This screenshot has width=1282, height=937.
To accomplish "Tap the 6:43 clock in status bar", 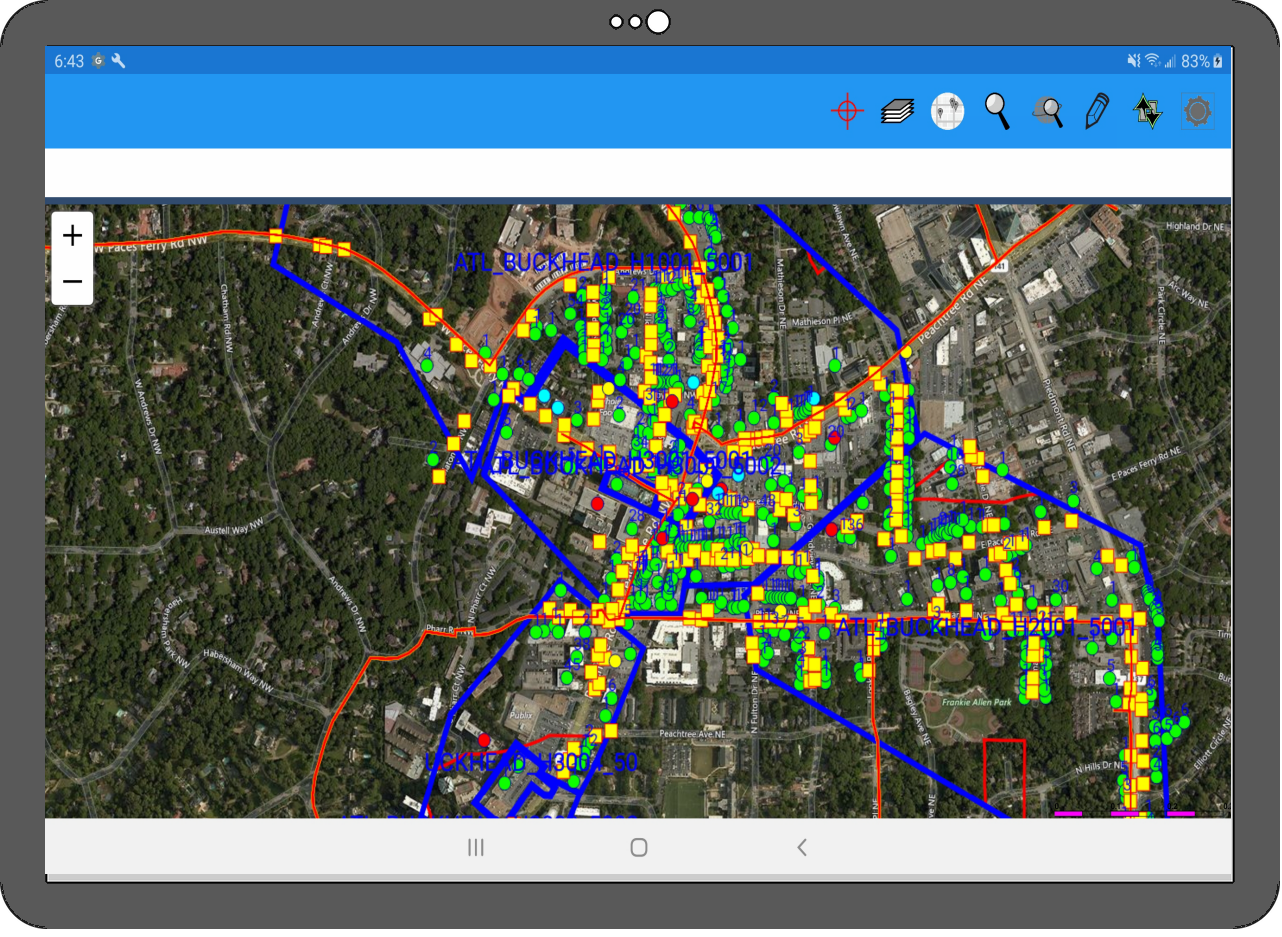I will 69,61.
